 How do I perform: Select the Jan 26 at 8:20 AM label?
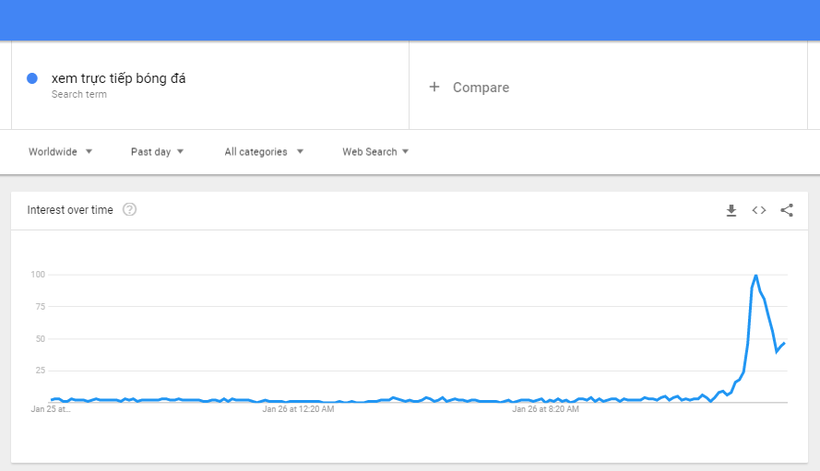point(545,409)
